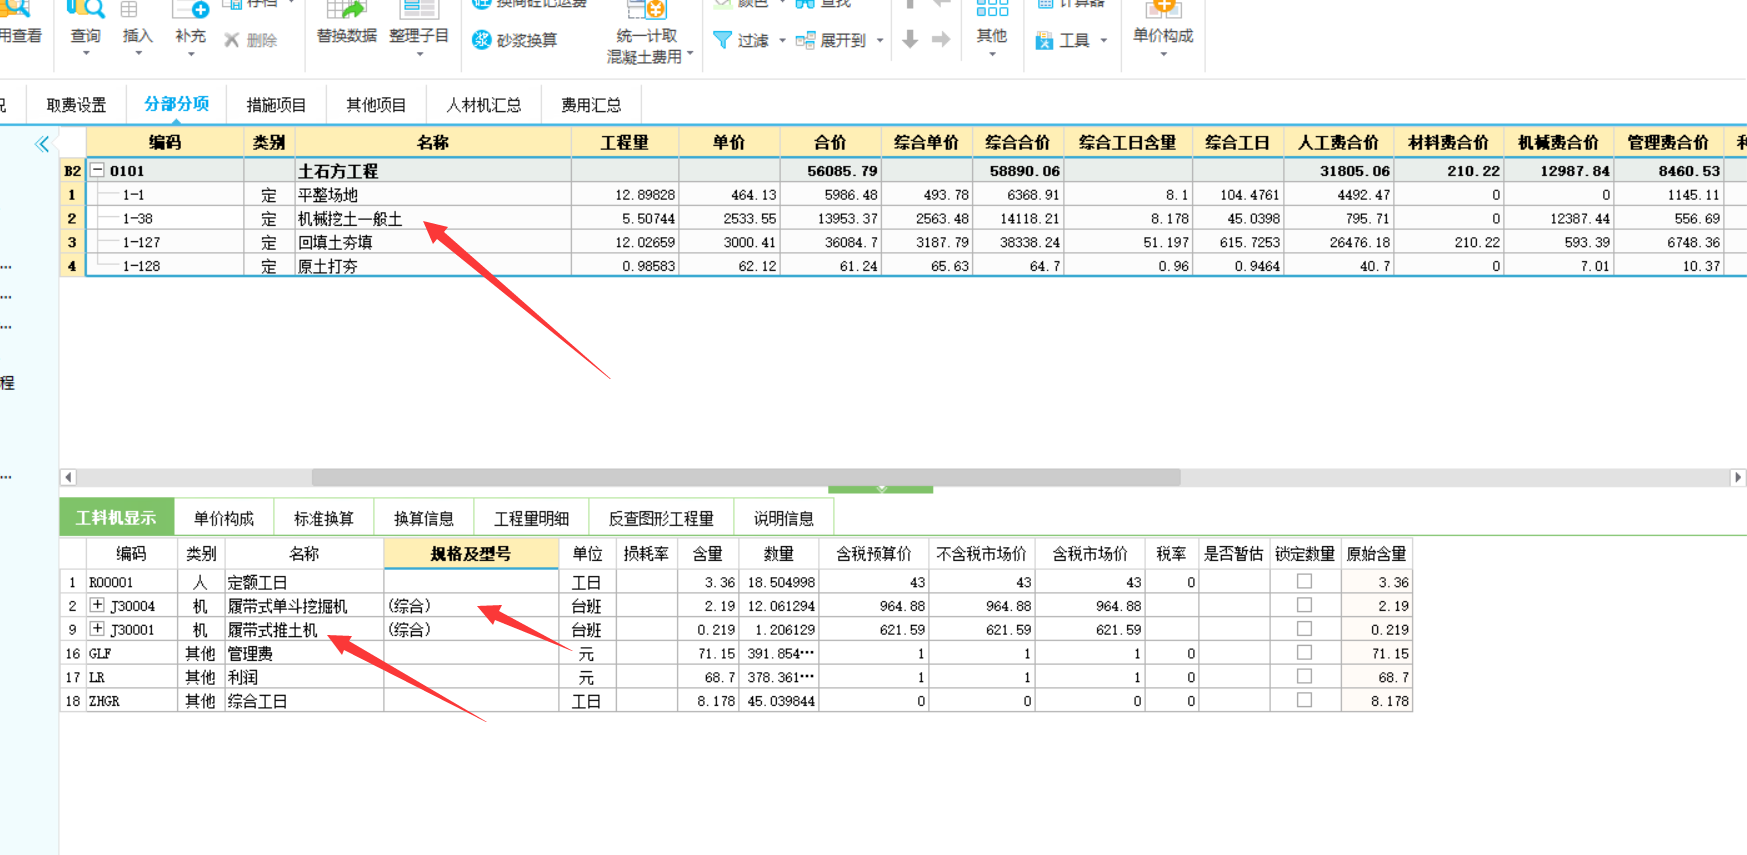Viewport: 1747px width, 855px height.
Task: Click the 履带式推土机 name cell
Action: coord(304,630)
